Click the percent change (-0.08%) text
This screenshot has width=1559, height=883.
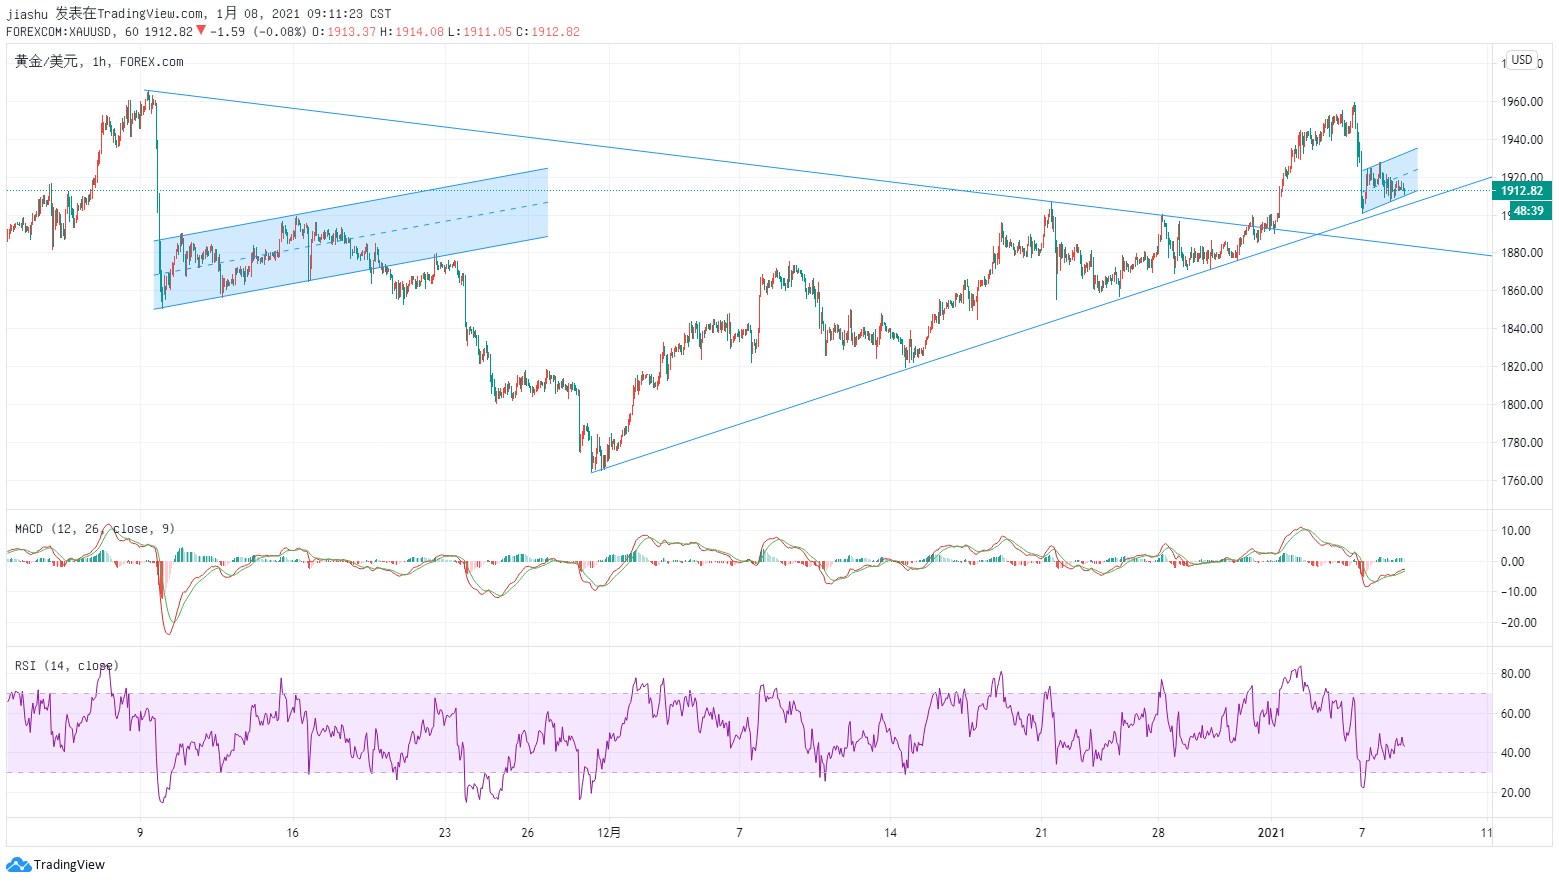(x=279, y=32)
